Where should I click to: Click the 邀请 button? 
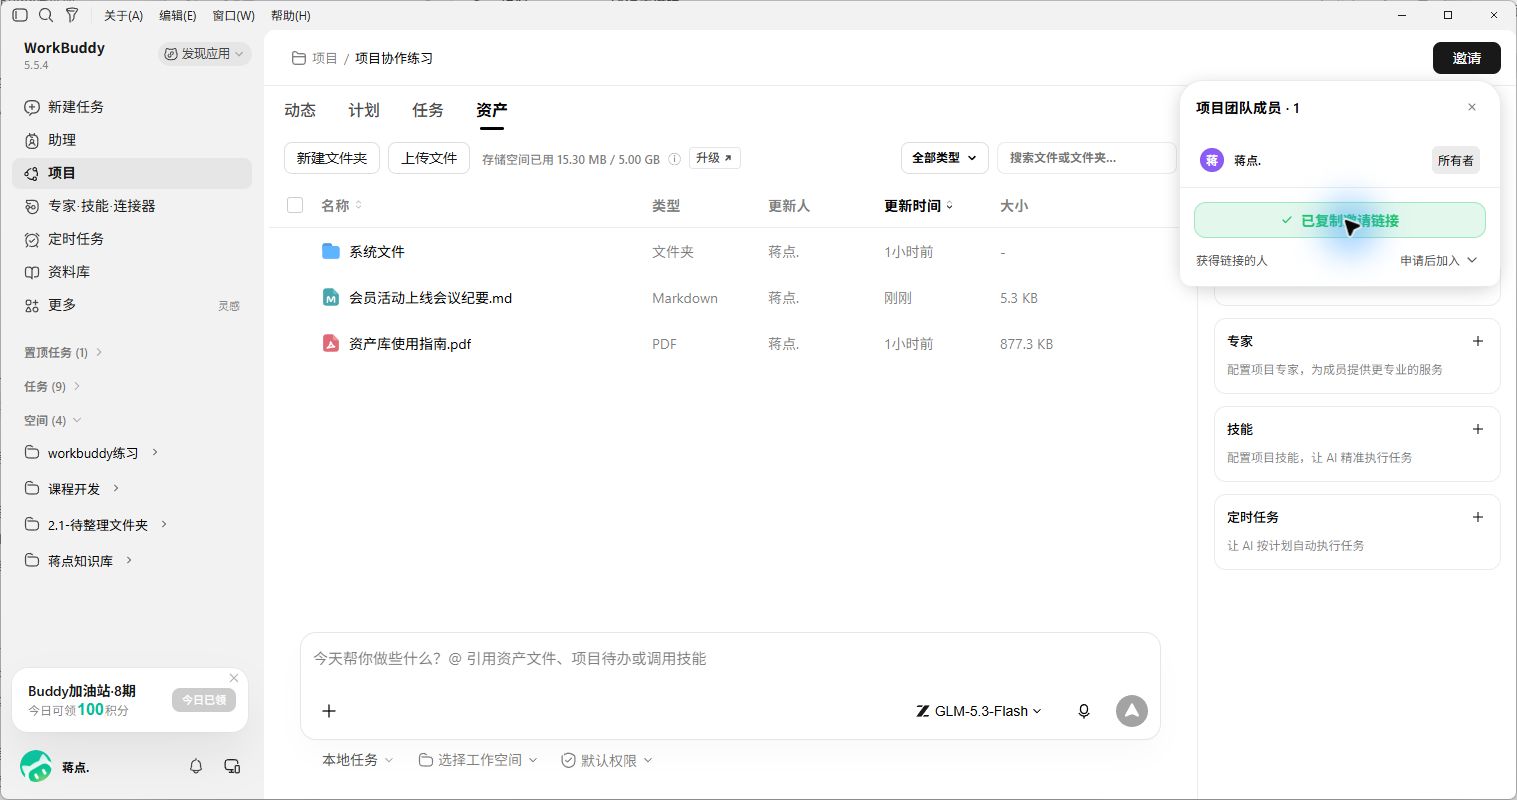click(1467, 58)
